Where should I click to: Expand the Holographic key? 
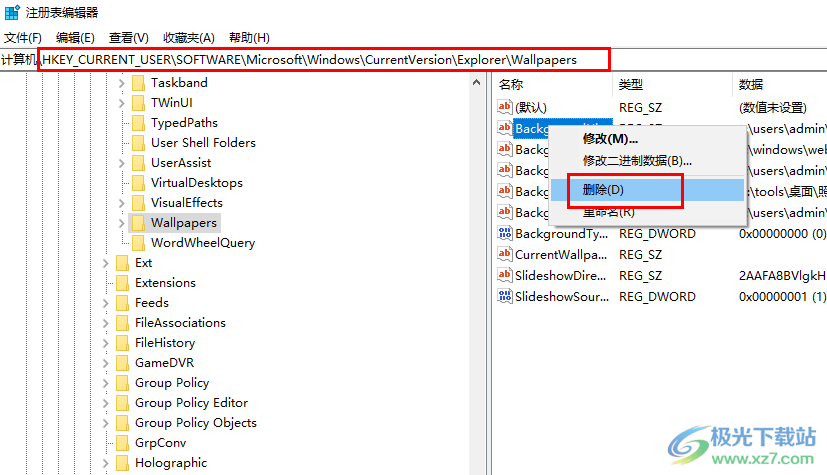pyautogui.click(x=105, y=464)
